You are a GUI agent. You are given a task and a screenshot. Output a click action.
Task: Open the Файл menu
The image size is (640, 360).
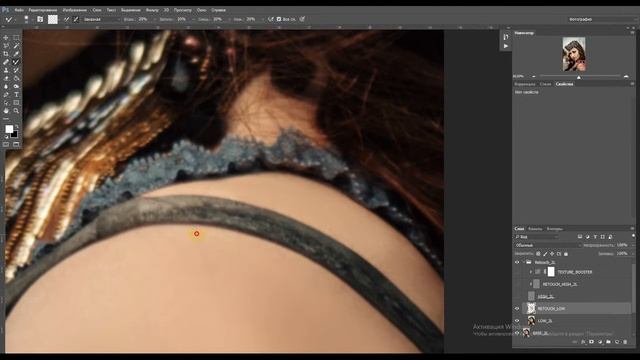click(x=19, y=10)
